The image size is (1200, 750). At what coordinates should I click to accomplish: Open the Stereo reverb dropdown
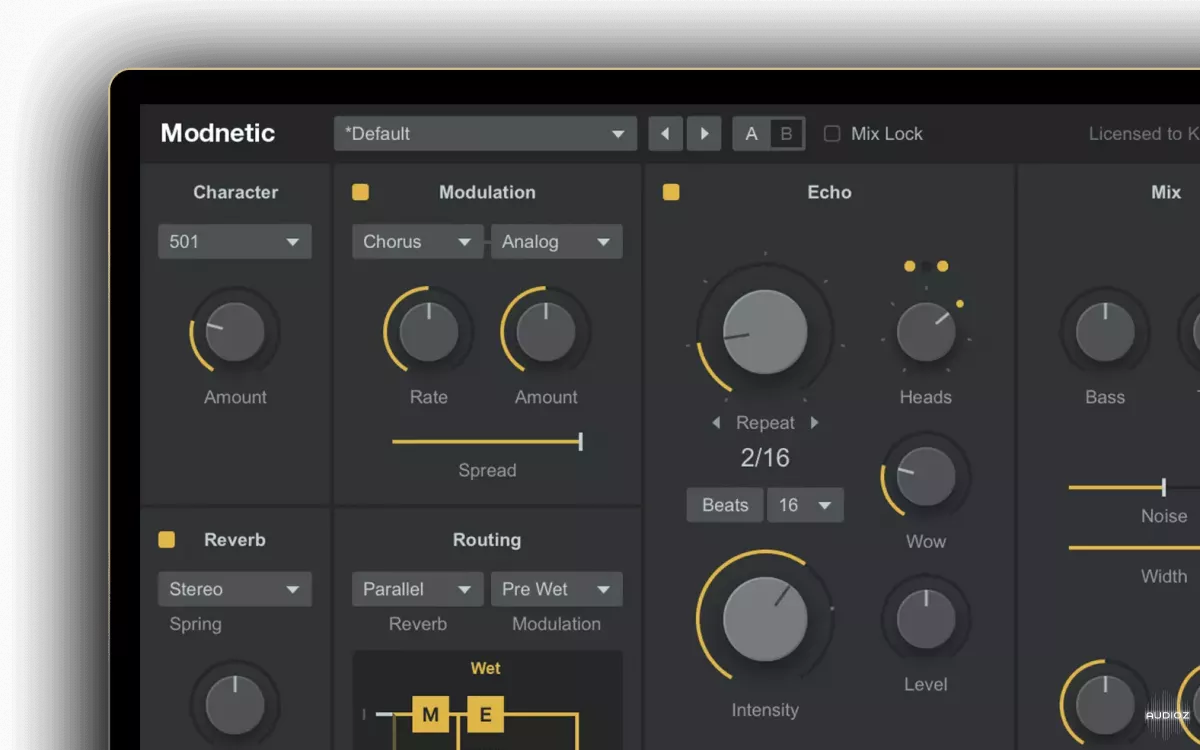click(235, 589)
